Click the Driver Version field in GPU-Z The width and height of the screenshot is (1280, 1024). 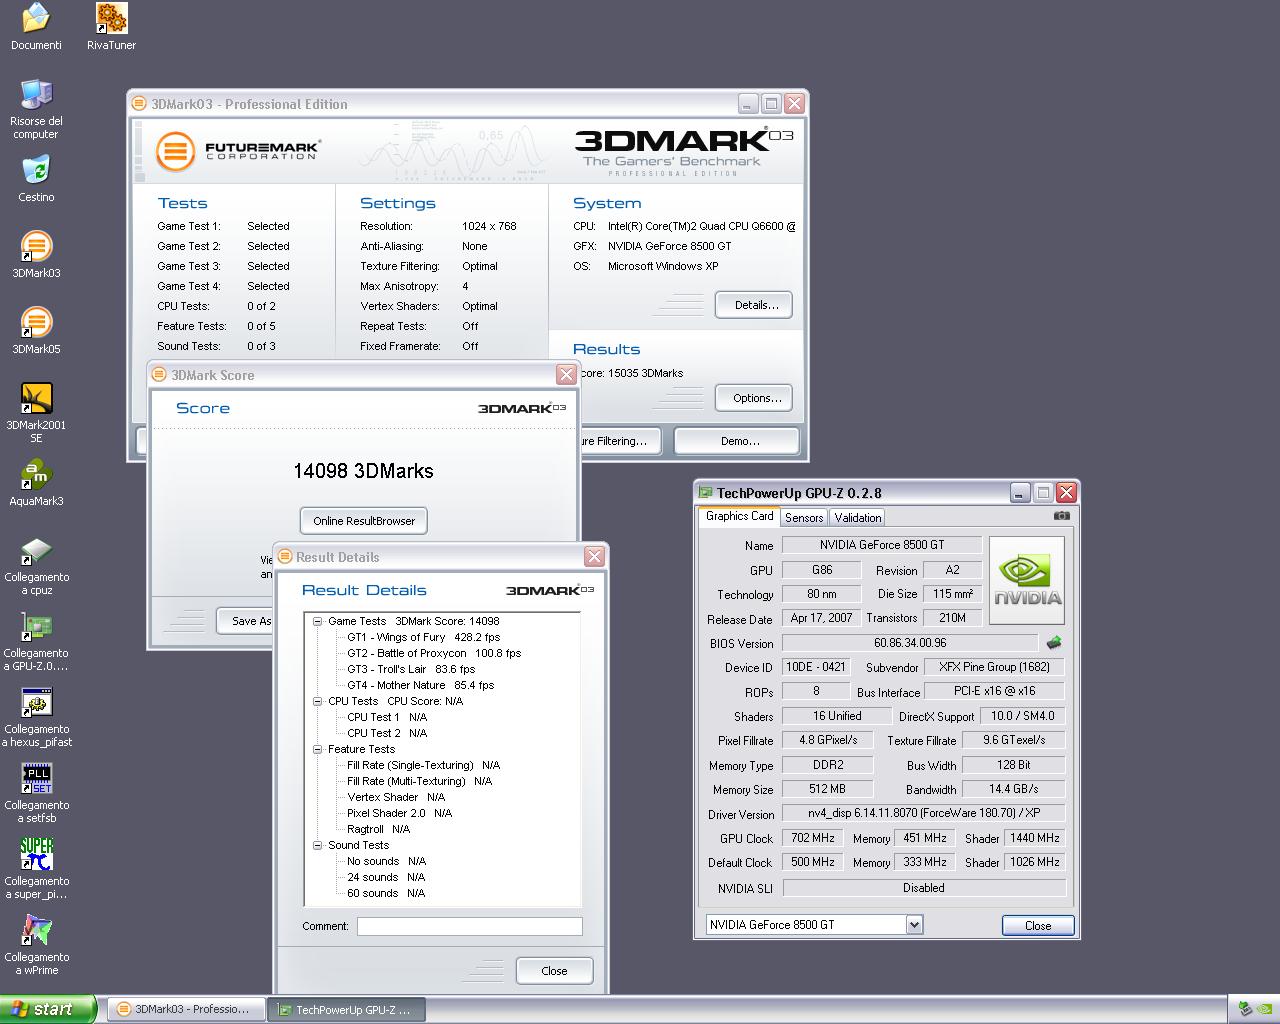[x=924, y=813]
